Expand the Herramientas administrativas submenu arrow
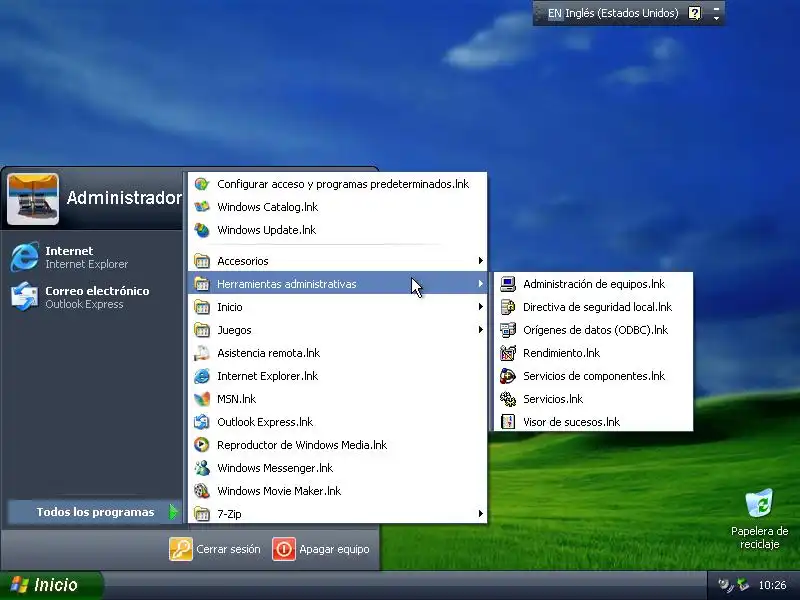Viewport: 800px width, 600px height. tap(481, 284)
